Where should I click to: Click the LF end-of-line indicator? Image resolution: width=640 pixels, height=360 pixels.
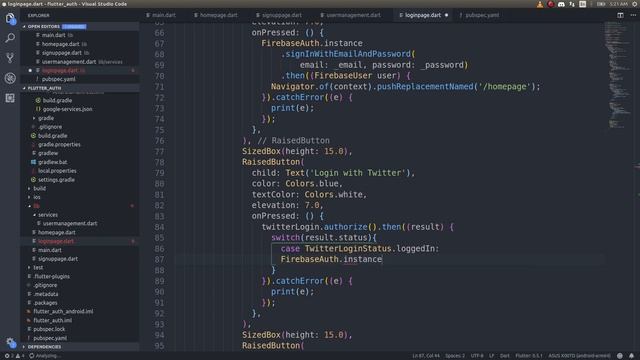tap(492, 356)
